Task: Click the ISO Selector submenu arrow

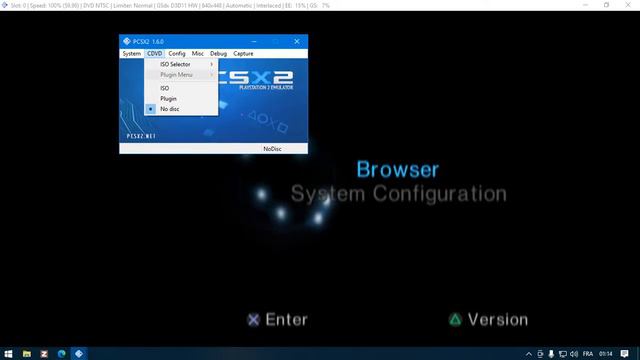Action: pos(211,64)
